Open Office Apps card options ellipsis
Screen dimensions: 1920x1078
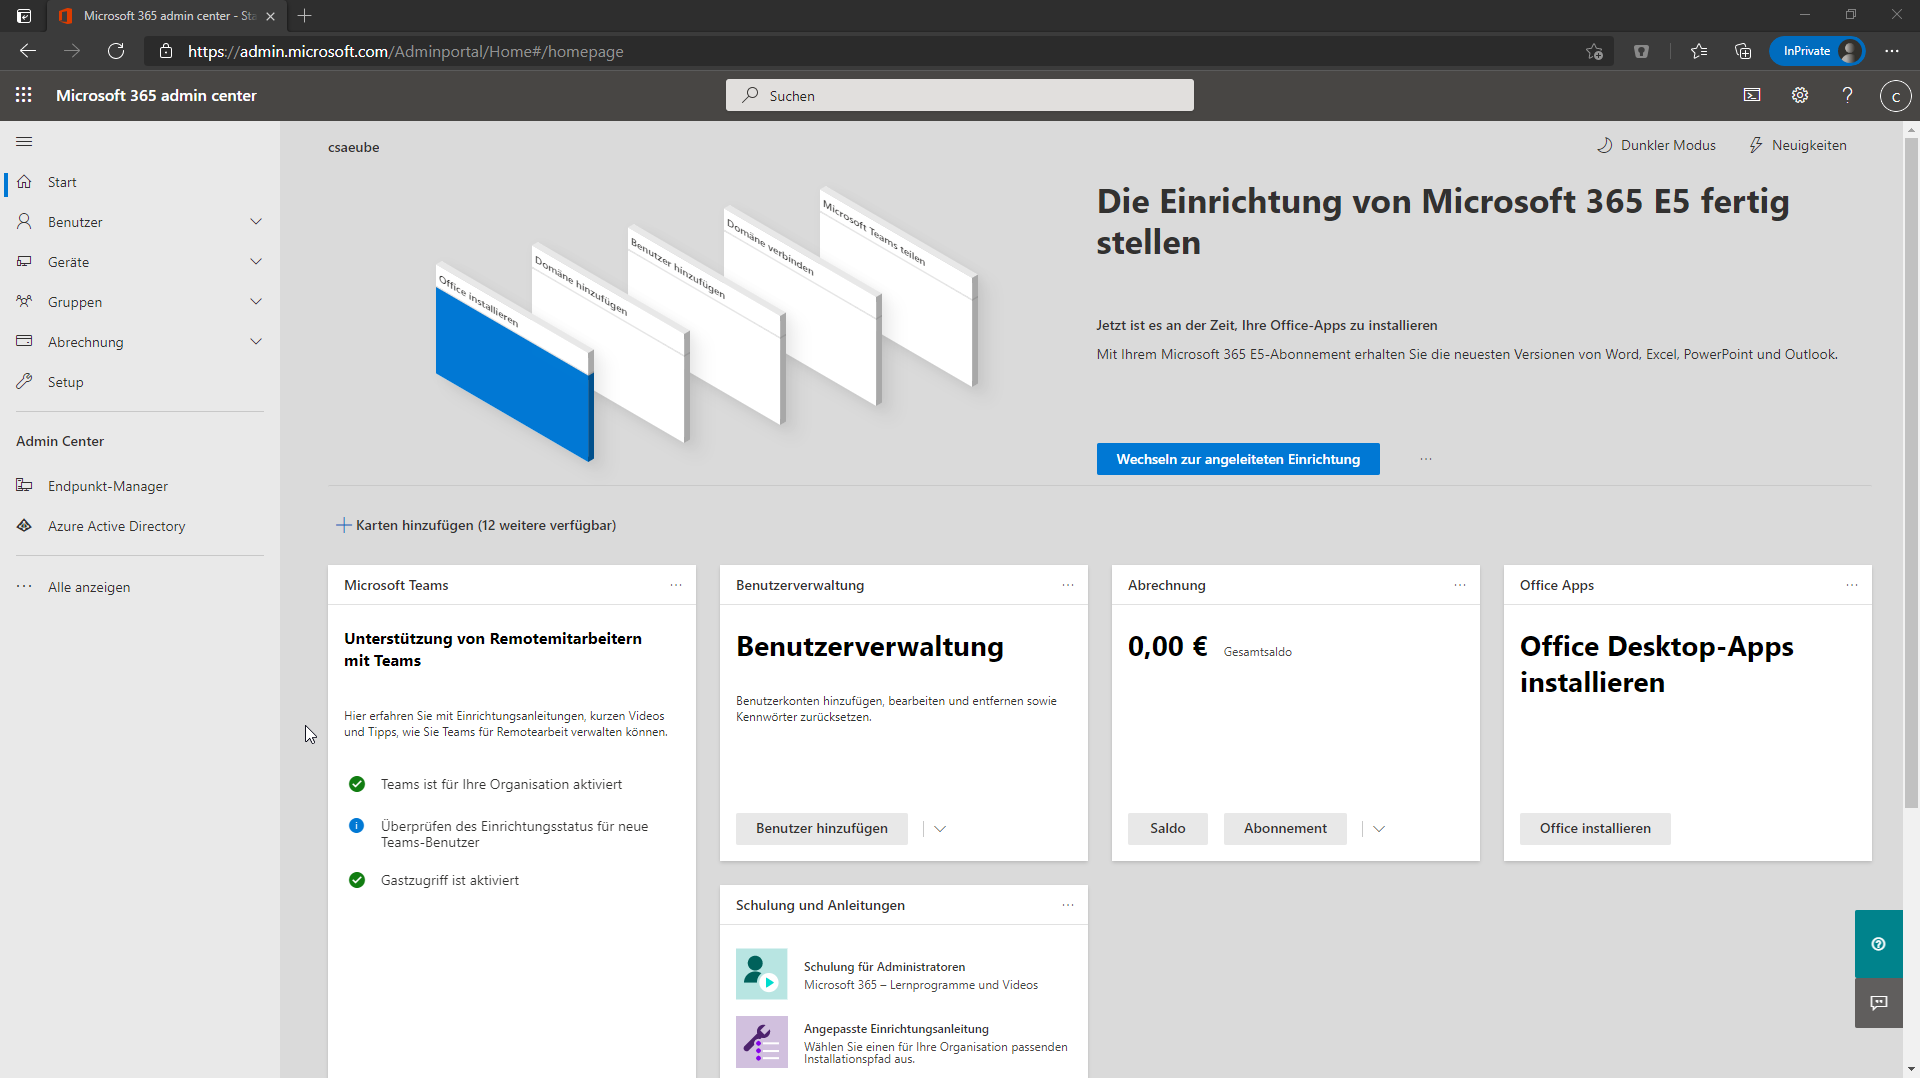point(1852,585)
